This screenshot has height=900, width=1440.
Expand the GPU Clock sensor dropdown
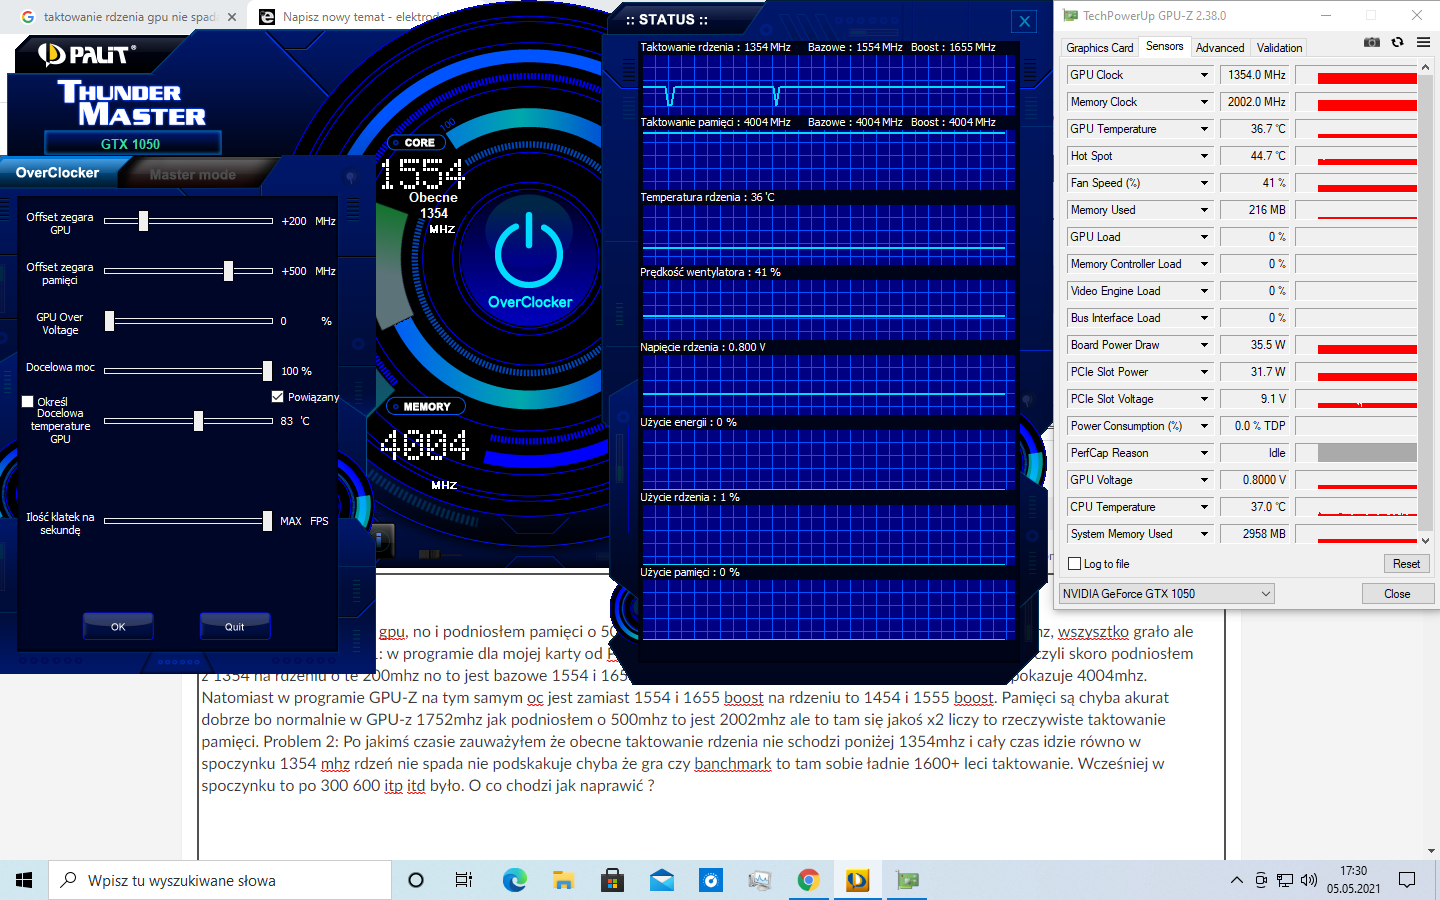(x=1204, y=75)
